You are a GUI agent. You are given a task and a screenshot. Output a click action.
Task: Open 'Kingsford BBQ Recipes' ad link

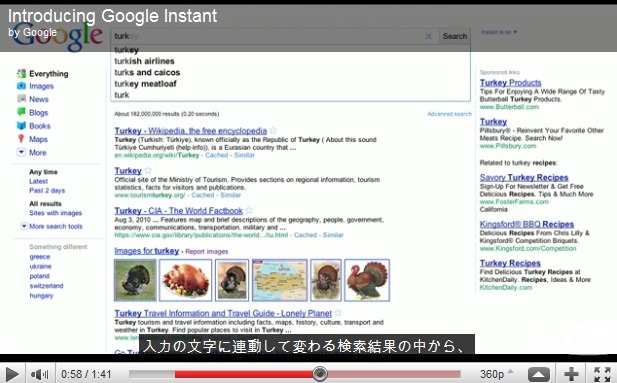(x=526, y=224)
